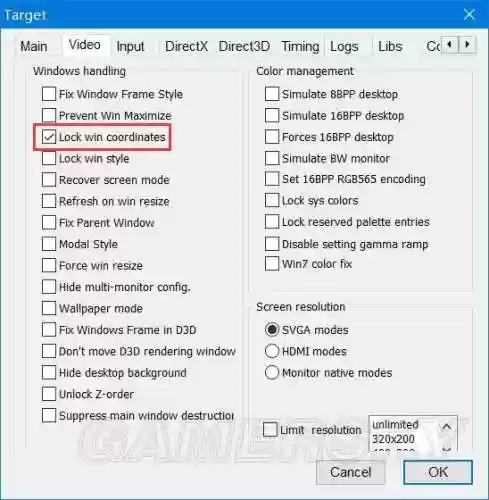Confirm settings with OK button

[x=438, y=472]
